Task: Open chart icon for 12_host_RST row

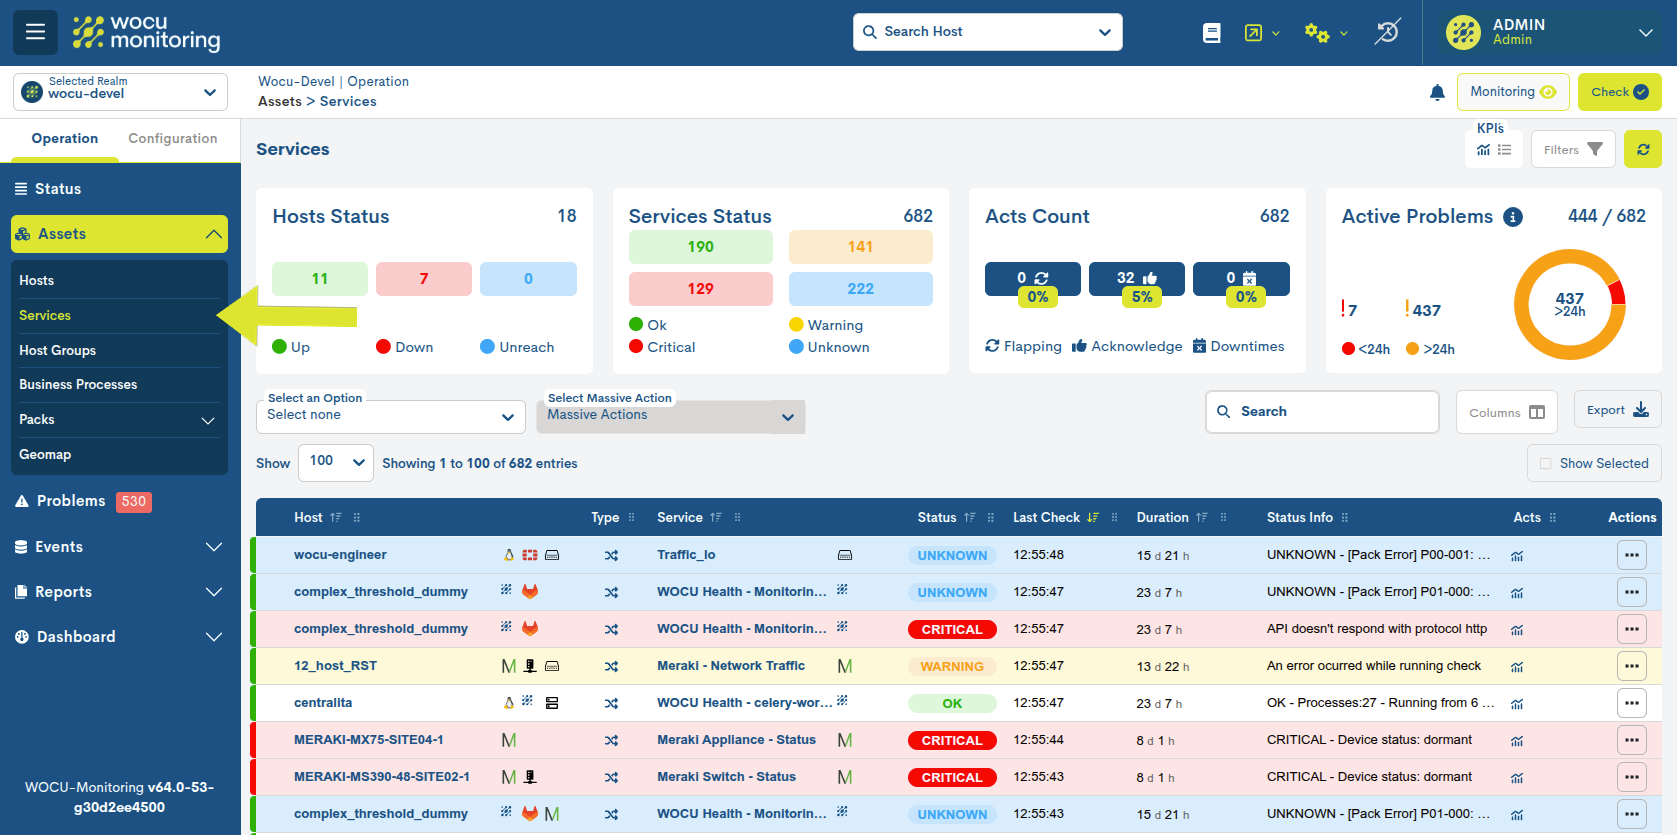Action: pyautogui.click(x=1517, y=667)
